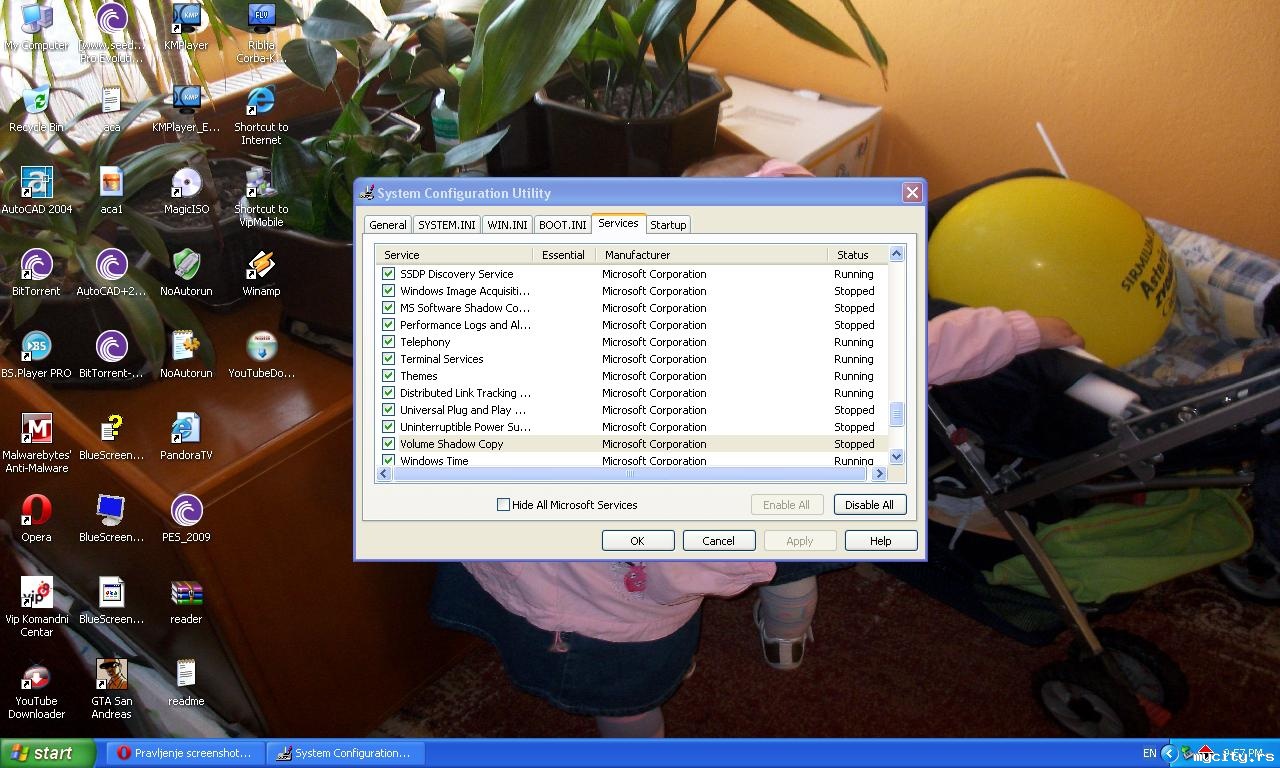
Task: Sort by the Manufacturer column header
Action: click(x=713, y=255)
